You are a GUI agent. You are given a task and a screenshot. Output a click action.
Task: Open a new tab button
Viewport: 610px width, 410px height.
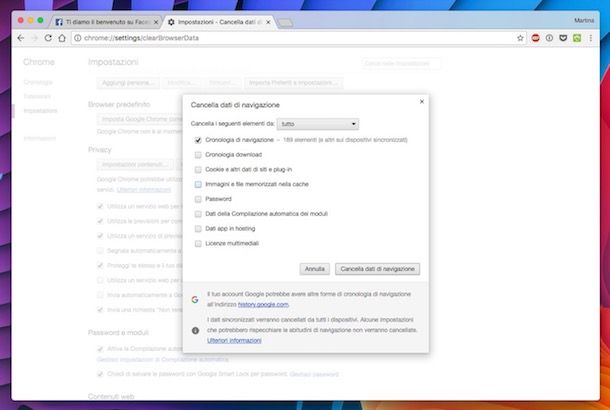[286, 23]
